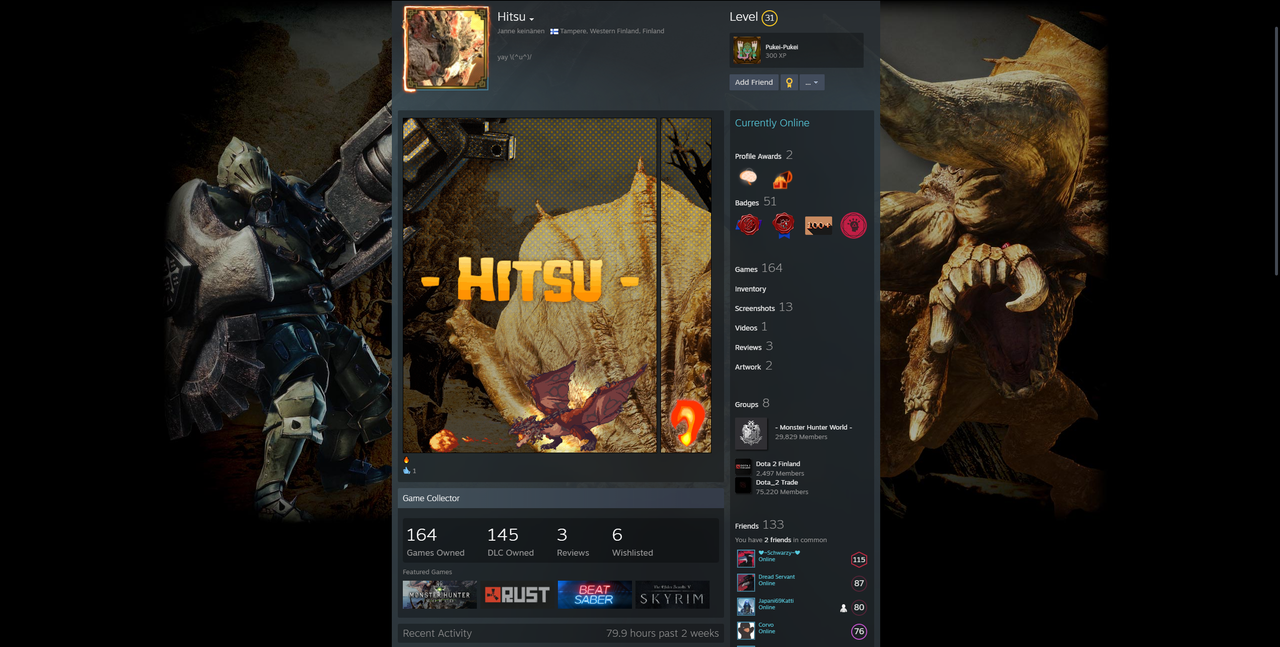The height and width of the screenshot is (647, 1280).
Task: Open the Games 164 link
Action: pos(759,268)
